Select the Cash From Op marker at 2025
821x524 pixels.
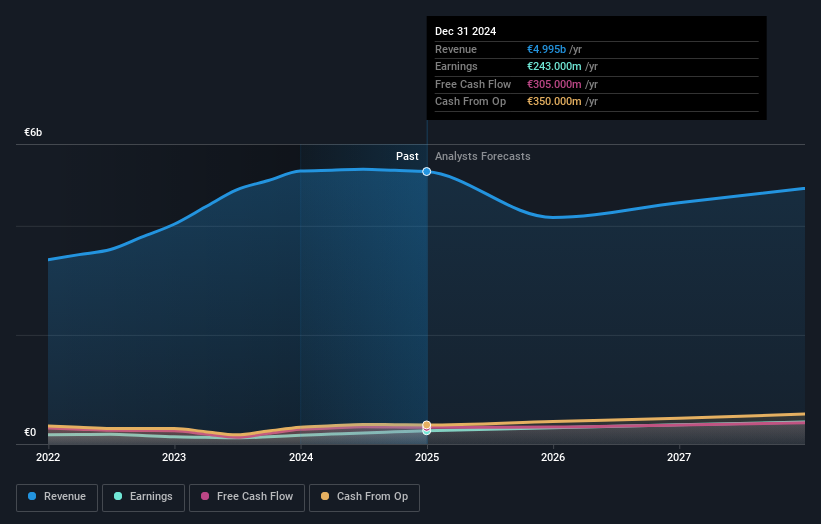pos(427,425)
